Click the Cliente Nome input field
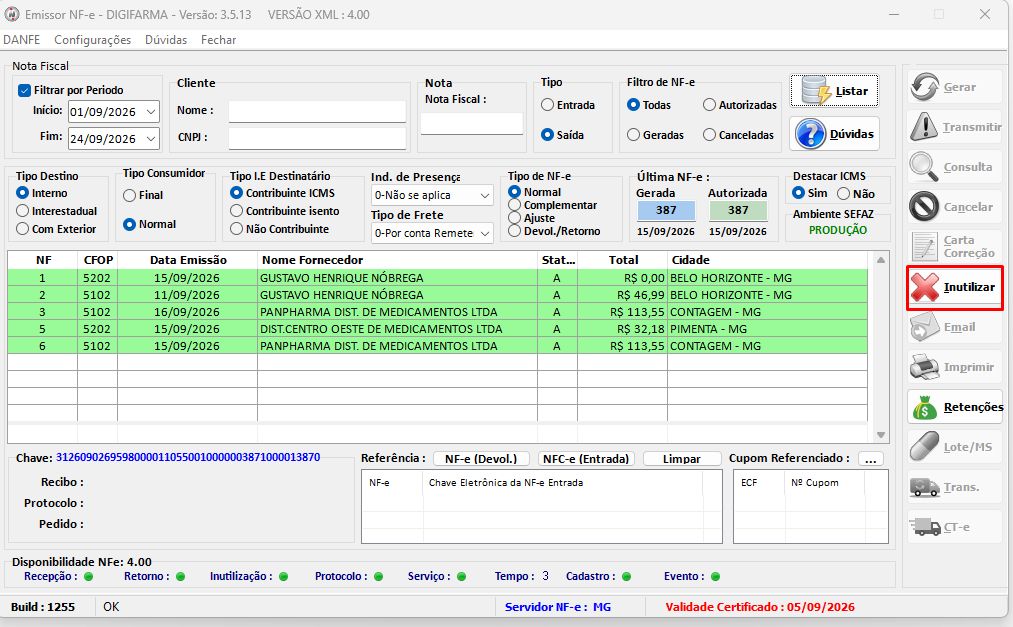The height and width of the screenshot is (627, 1013). coord(317,111)
